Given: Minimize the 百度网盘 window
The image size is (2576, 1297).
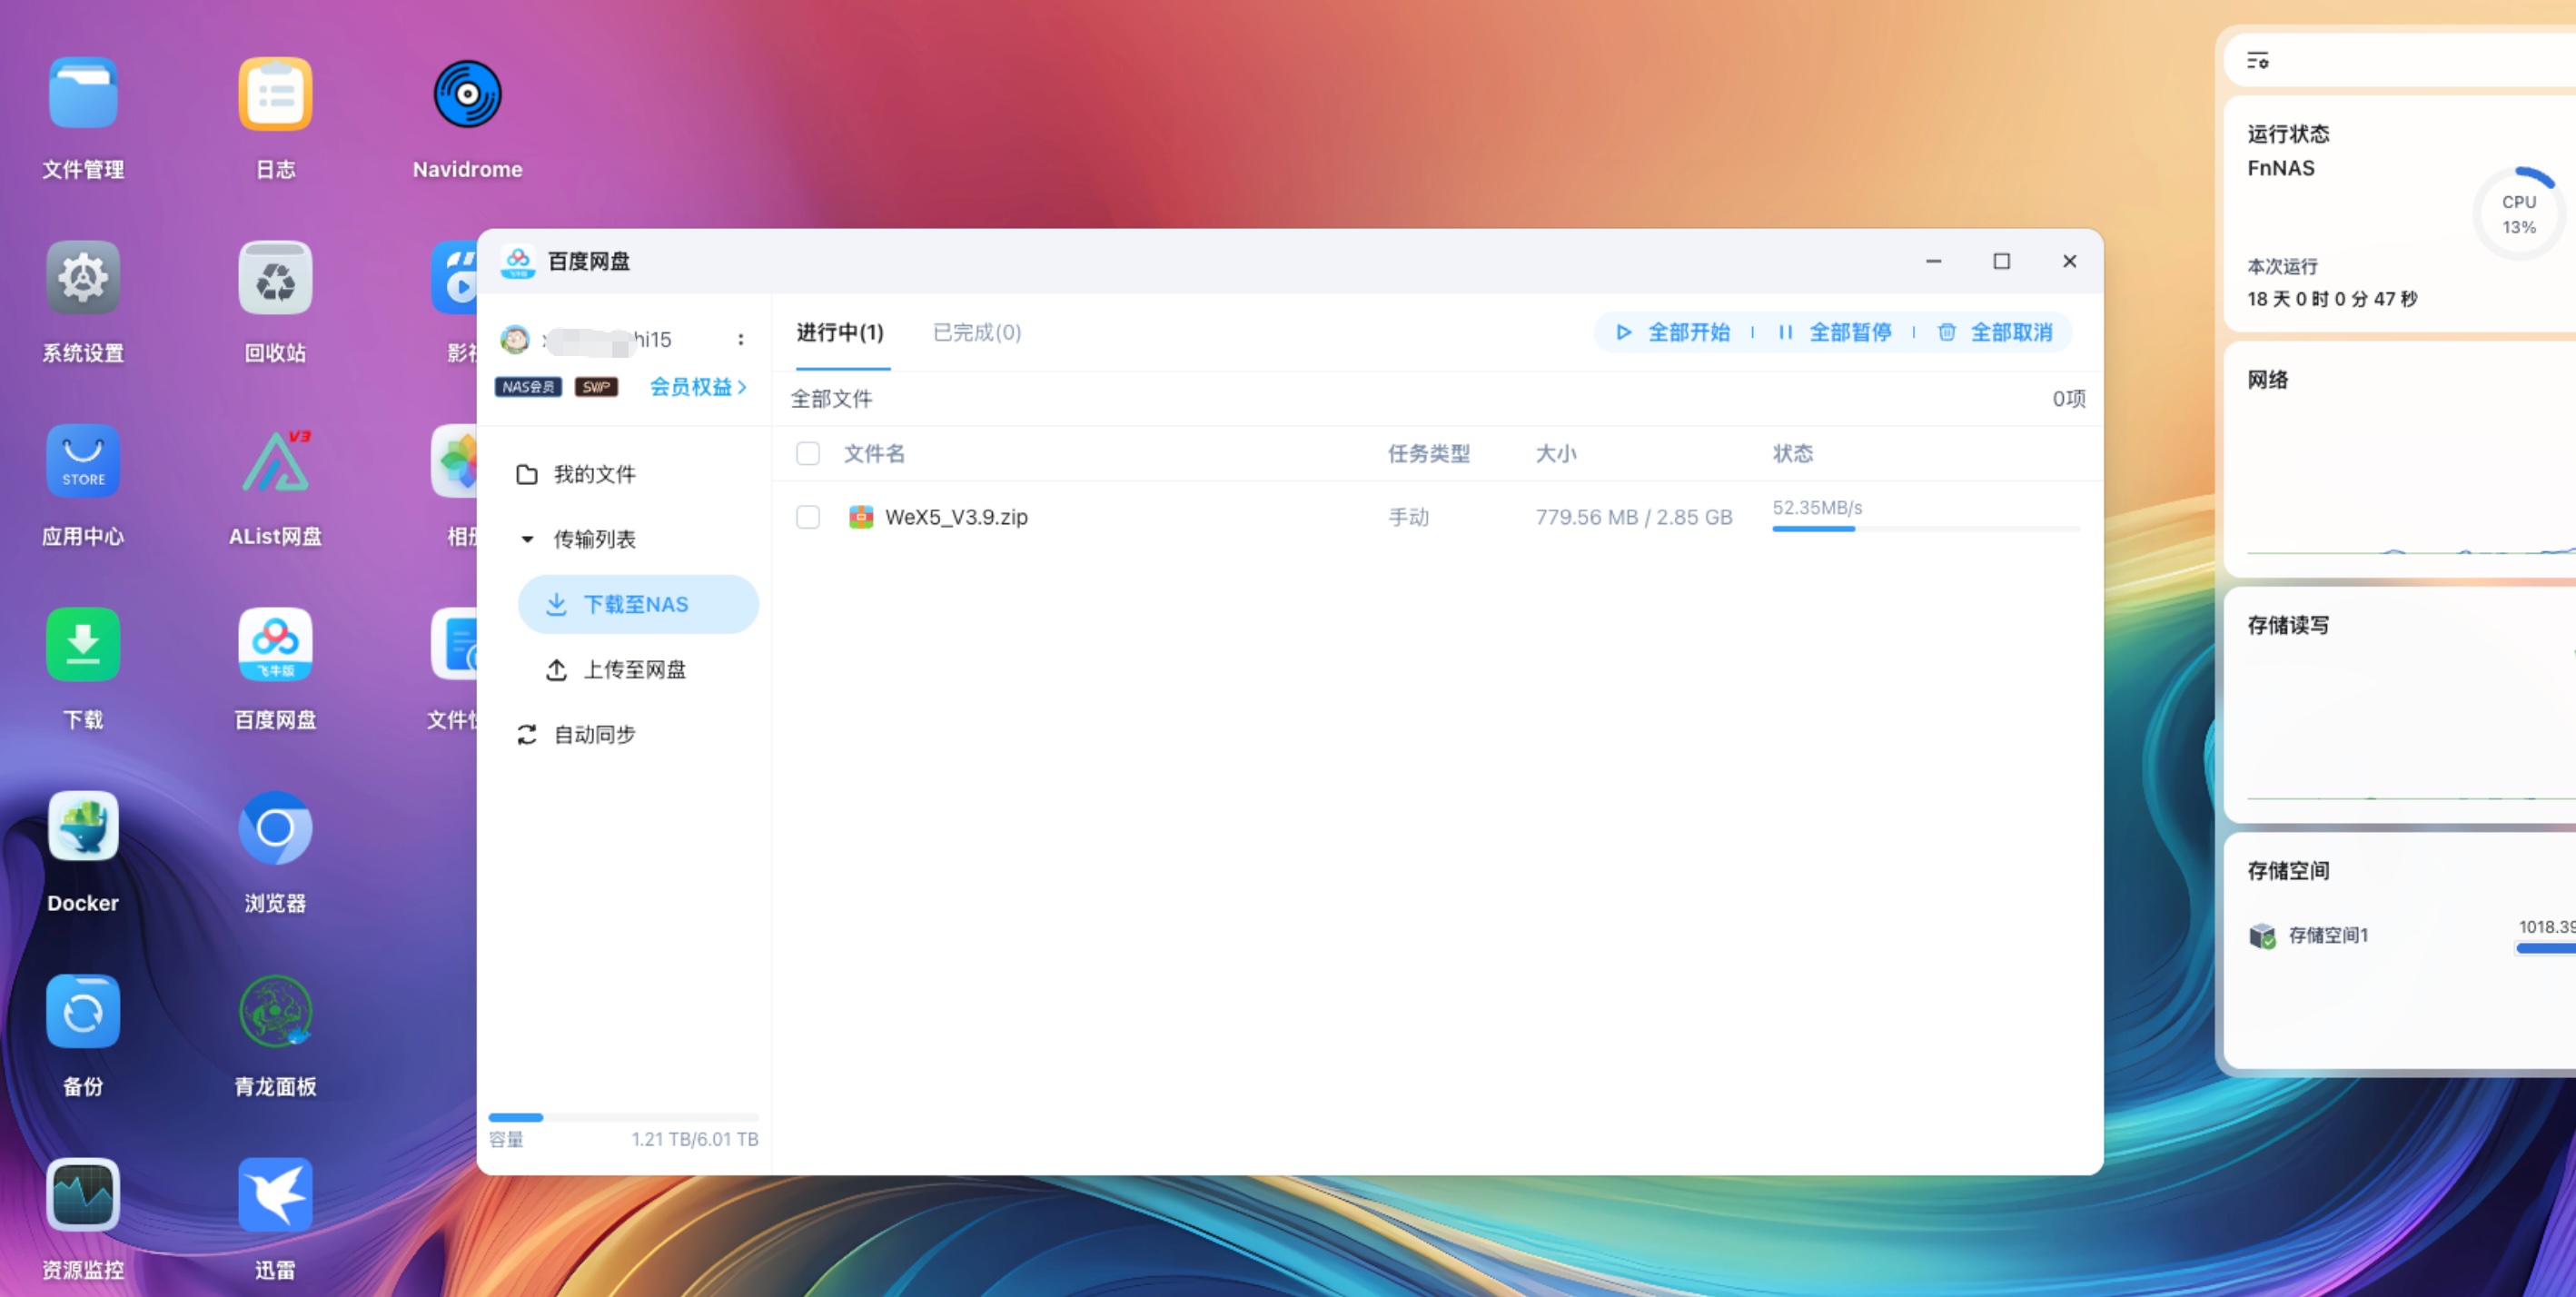Looking at the screenshot, I should (x=1933, y=261).
